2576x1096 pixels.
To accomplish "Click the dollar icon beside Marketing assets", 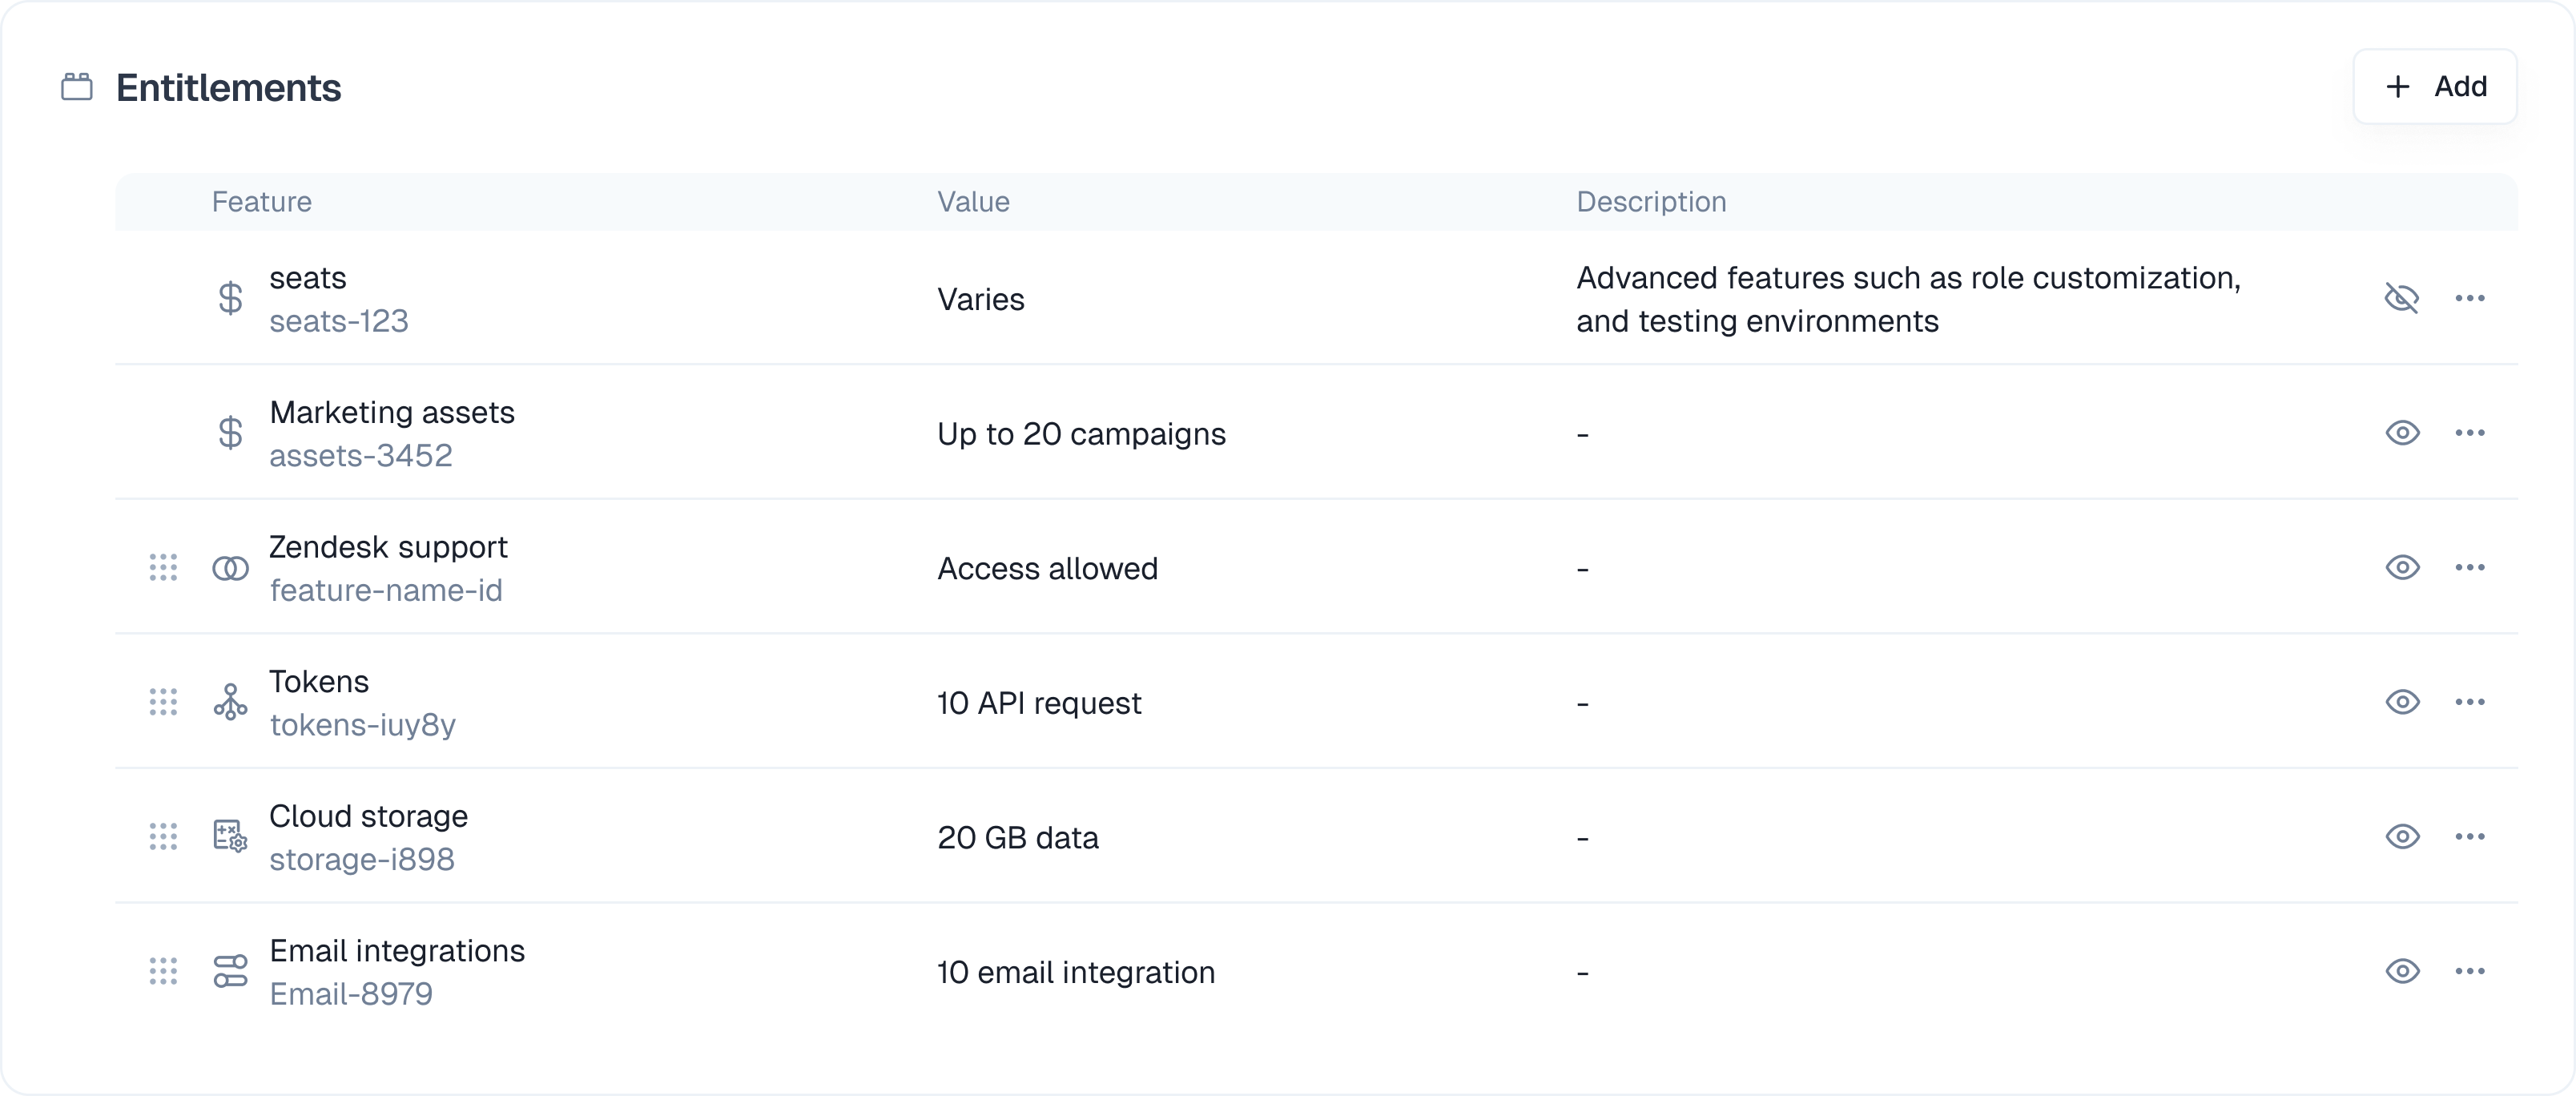I will (230, 433).
